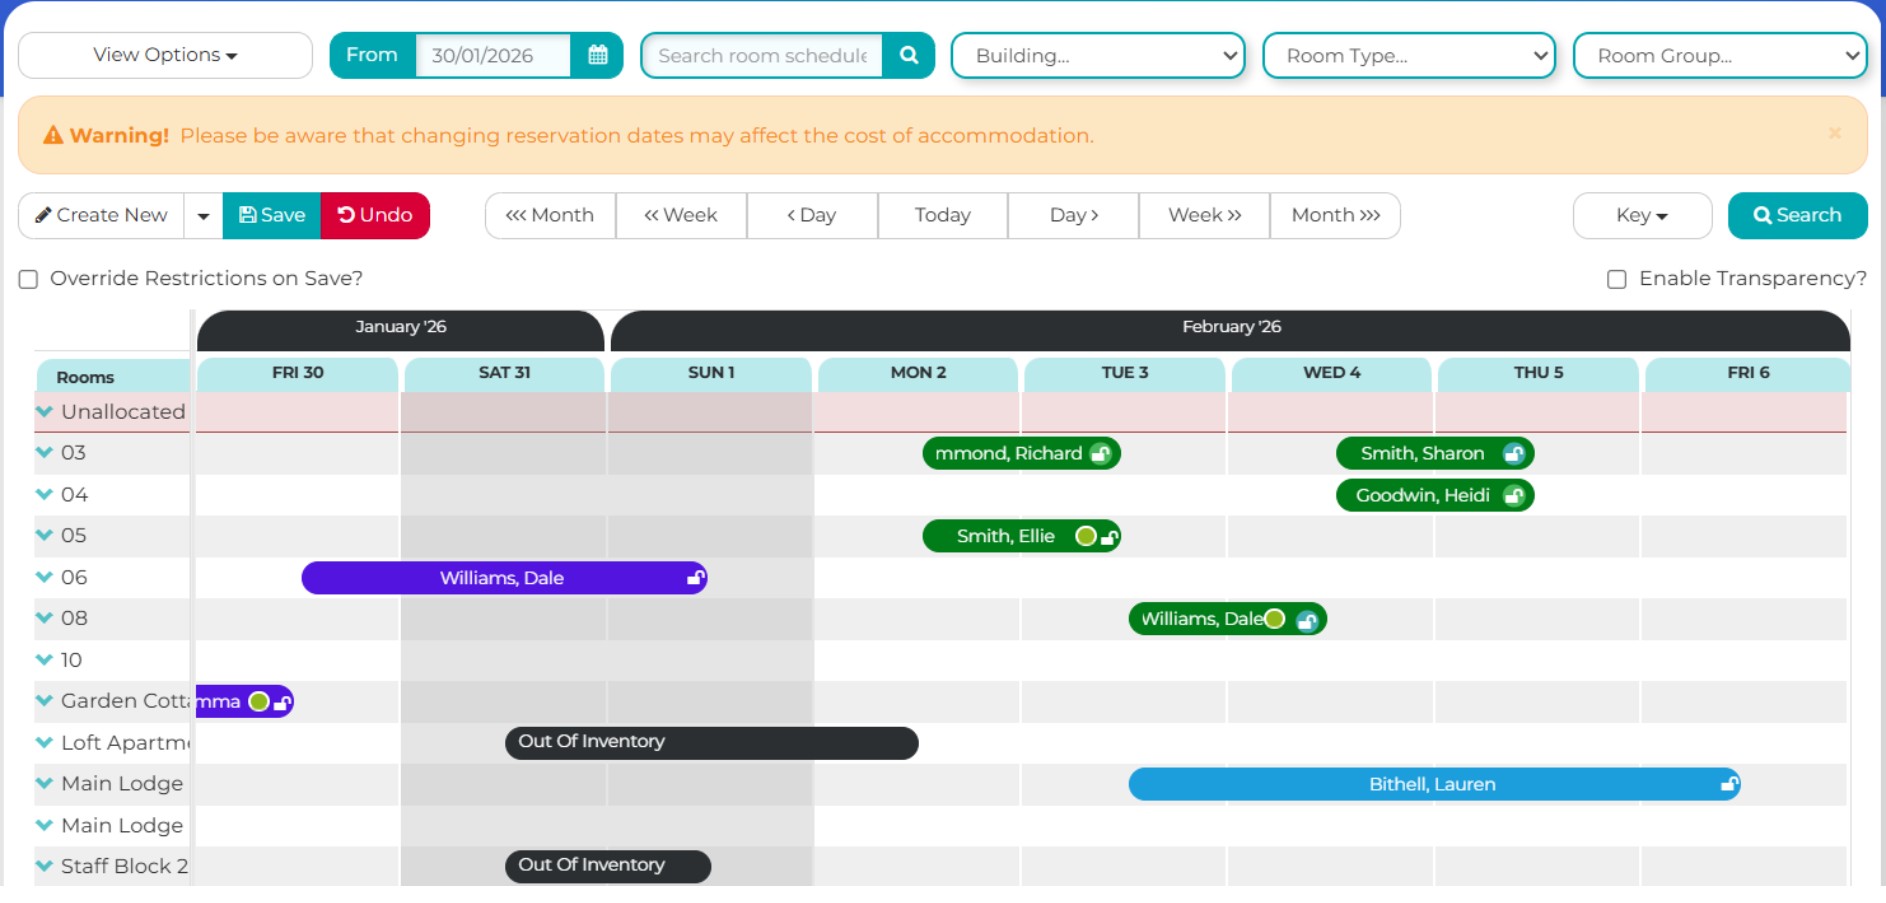The image size is (1886, 903).
Task: Collapse the Unallocated row chevron
Action: pos(44,411)
